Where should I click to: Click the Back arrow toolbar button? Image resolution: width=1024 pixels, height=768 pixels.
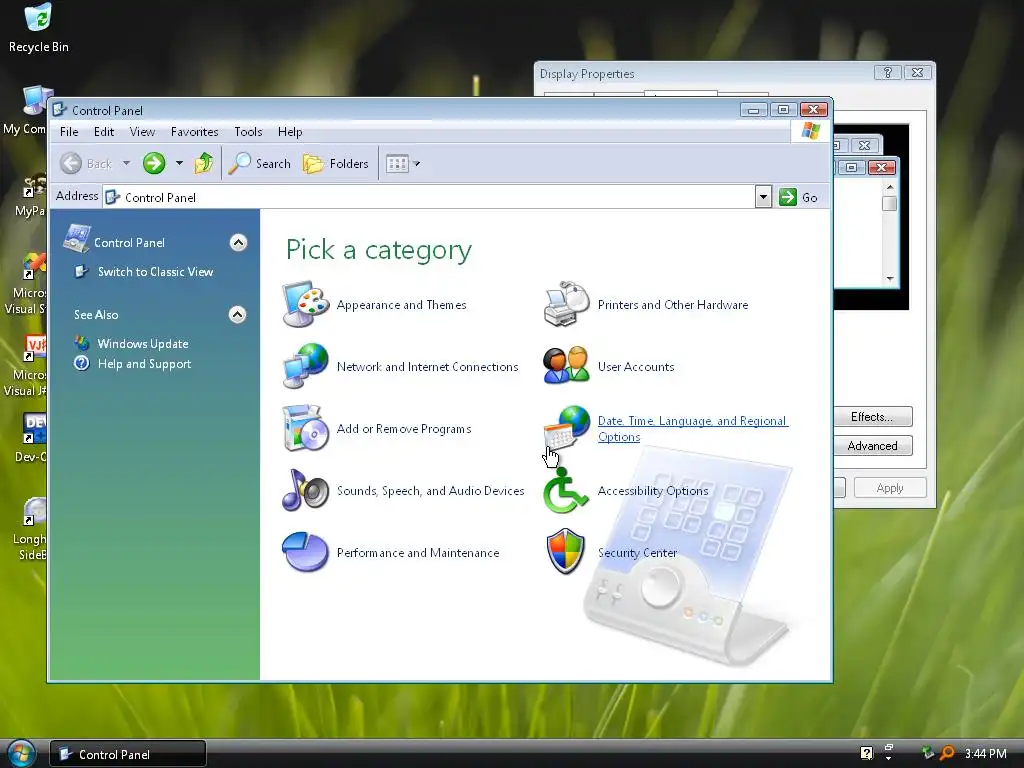pos(86,163)
